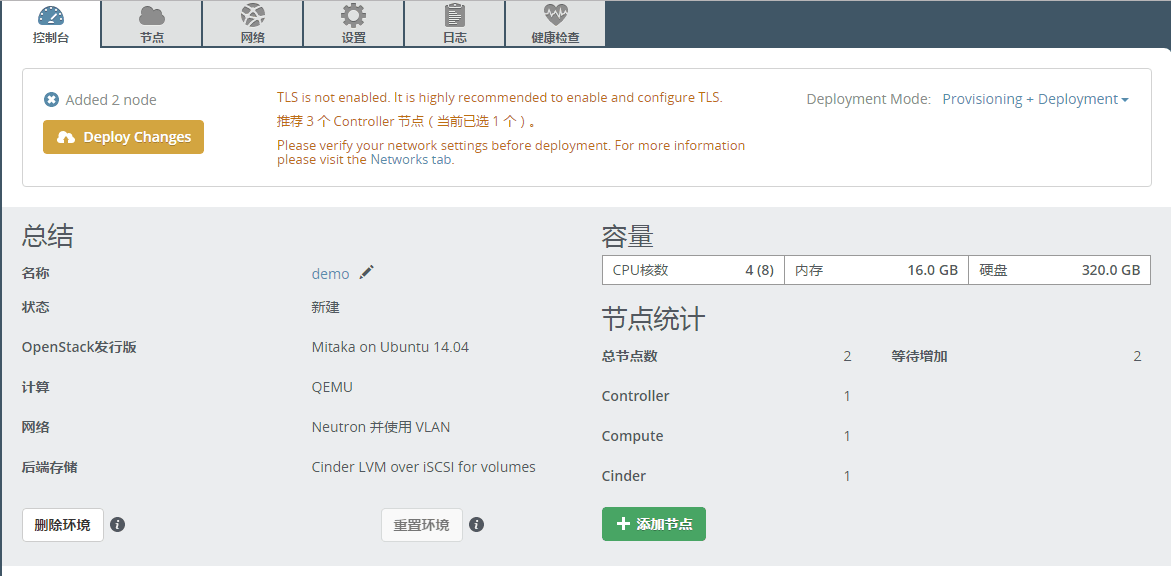Click the Cinder node count row
1171x576 pixels.
(x=727, y=476)
